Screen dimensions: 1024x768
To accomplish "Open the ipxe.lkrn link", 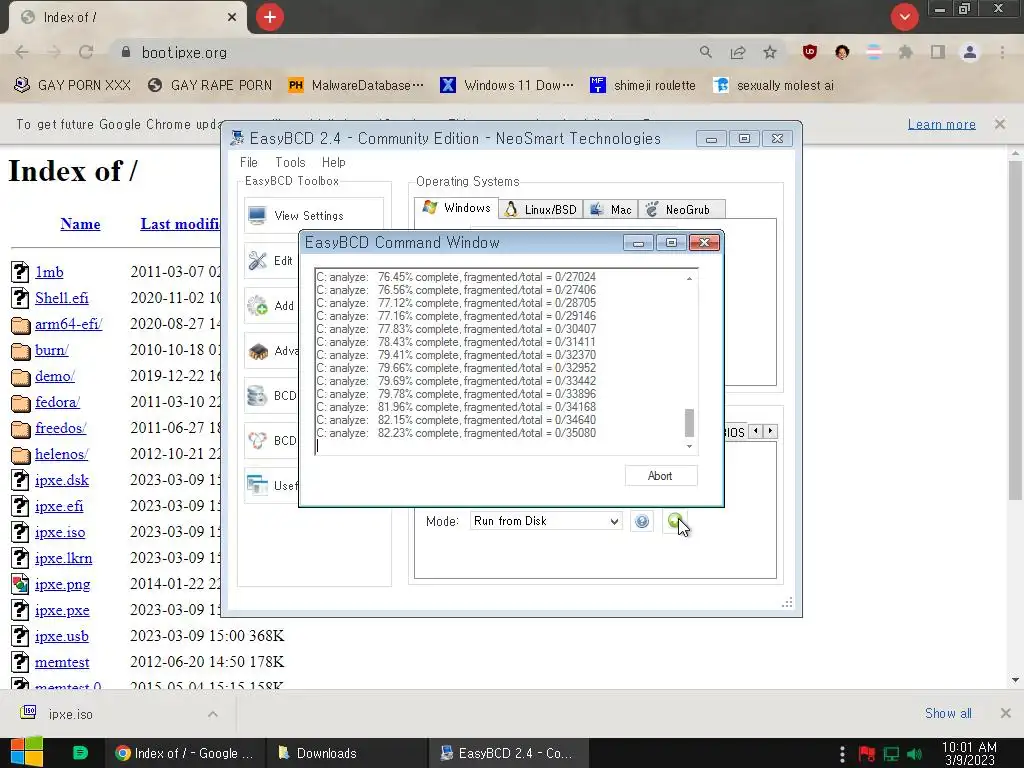I will coord(63,558).
